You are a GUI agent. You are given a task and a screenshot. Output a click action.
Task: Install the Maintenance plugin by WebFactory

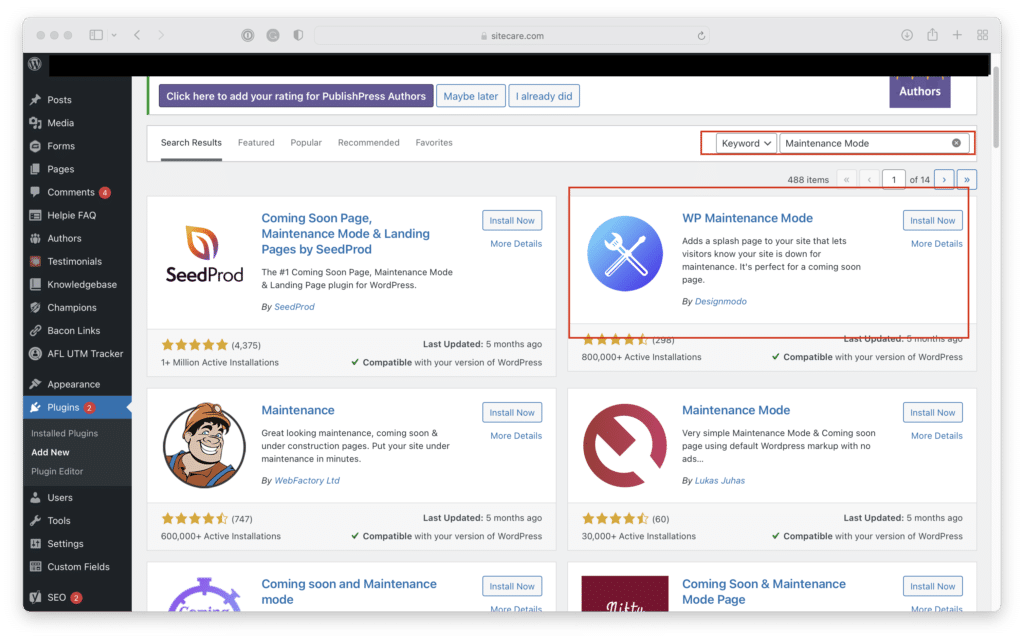pyautogui.click(x=512, y=413)
